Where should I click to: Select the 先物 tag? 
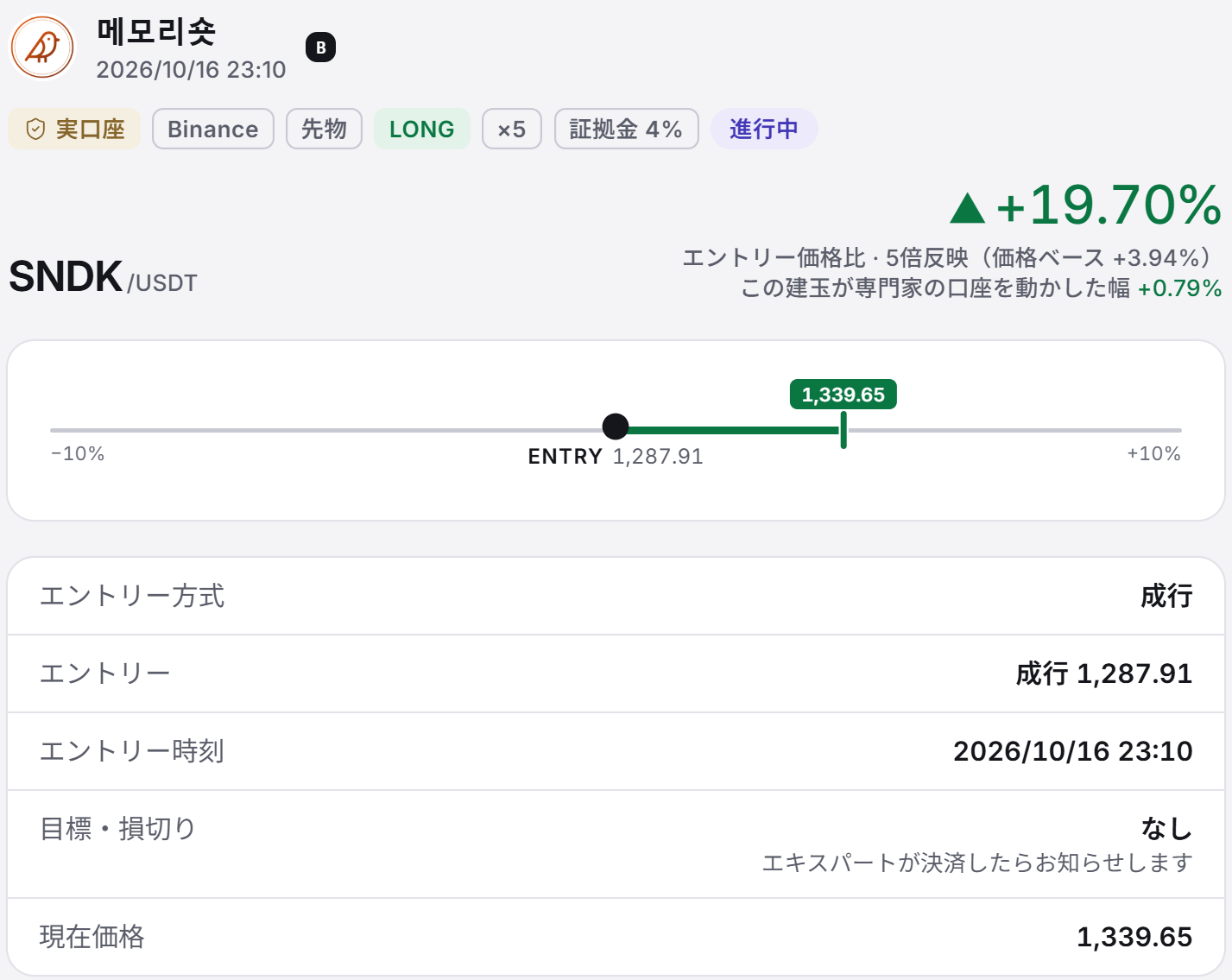(x=324, y=129)
